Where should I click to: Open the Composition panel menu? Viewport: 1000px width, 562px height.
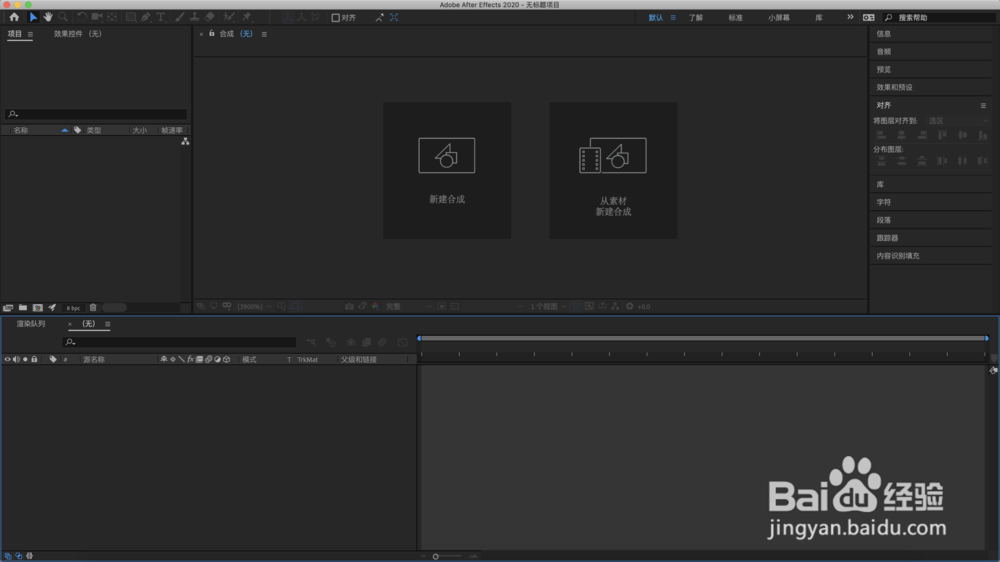(264, 34)
